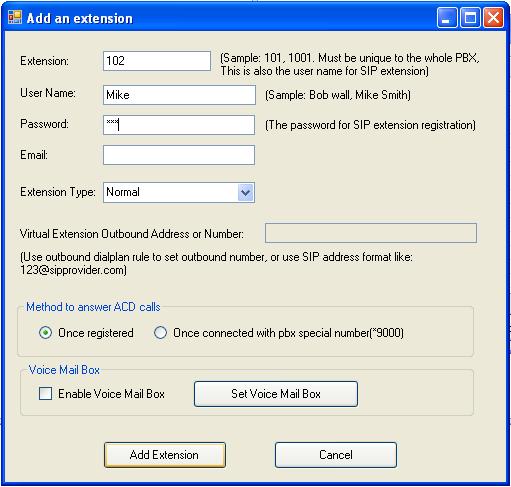Viewport: 511px width, 487px height.
Task: Open Set Voice Mail Box settings
Action: tap(276, 394)
